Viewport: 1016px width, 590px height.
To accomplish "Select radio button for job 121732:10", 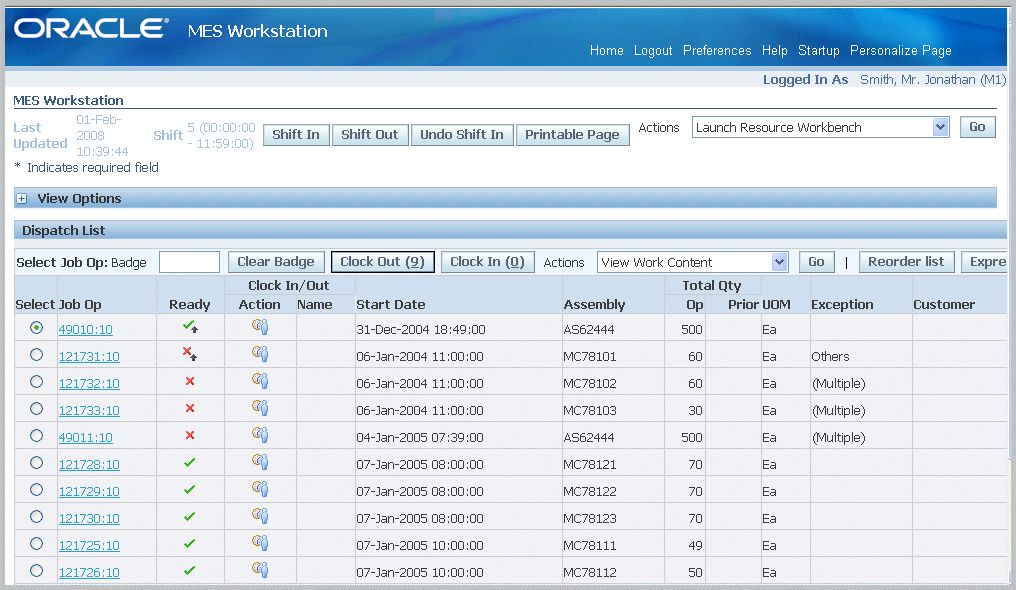I will point(36,381).
